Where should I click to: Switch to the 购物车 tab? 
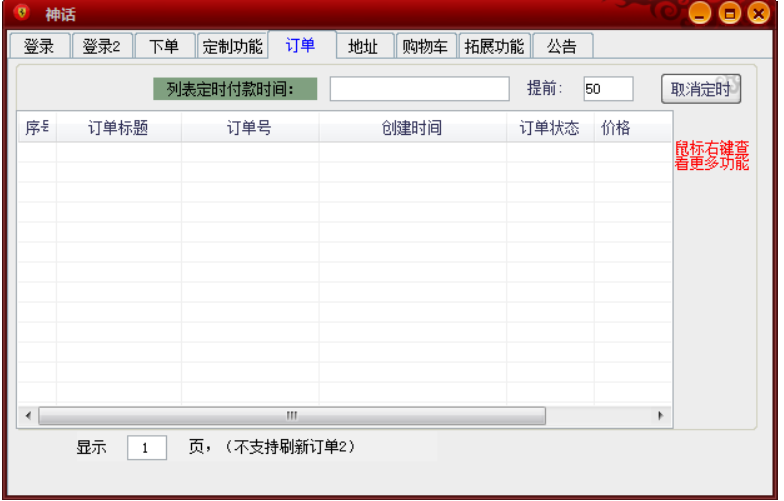coord(426,46)
